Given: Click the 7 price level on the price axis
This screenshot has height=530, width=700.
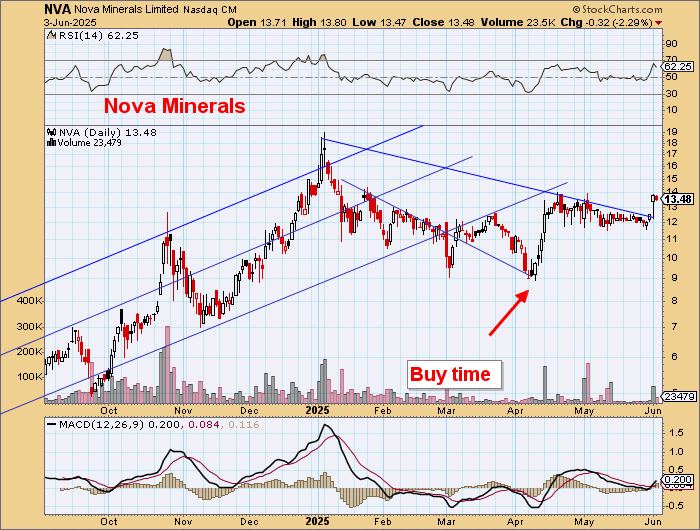Looking at the screenshot, I should click(674, 327).
